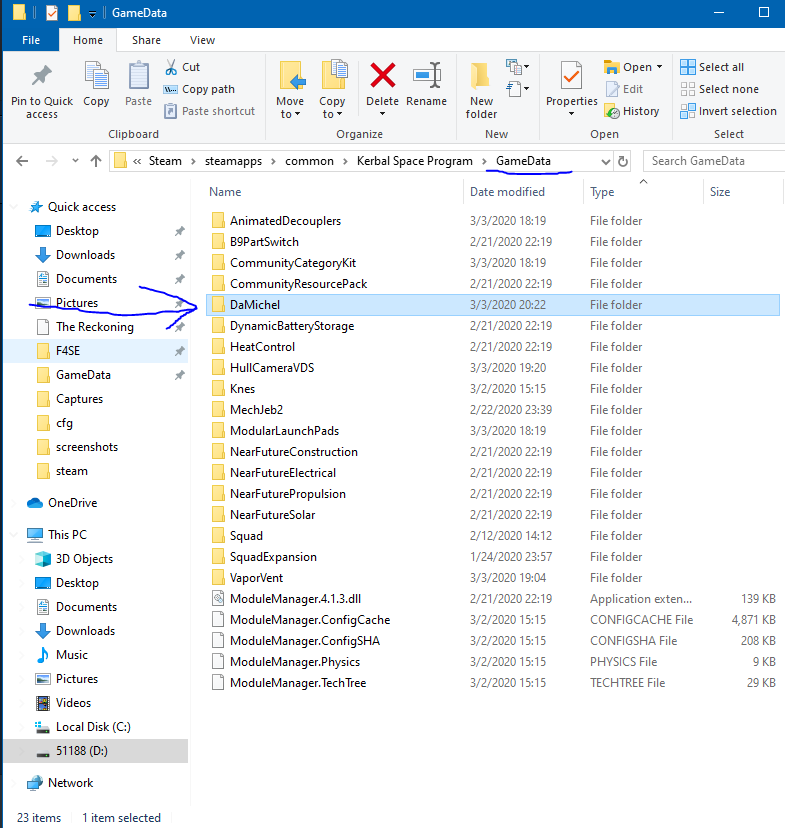Viewport: 785px width, 828px height.
Task: Click the New item icon
Action: (x=517, y=67)
